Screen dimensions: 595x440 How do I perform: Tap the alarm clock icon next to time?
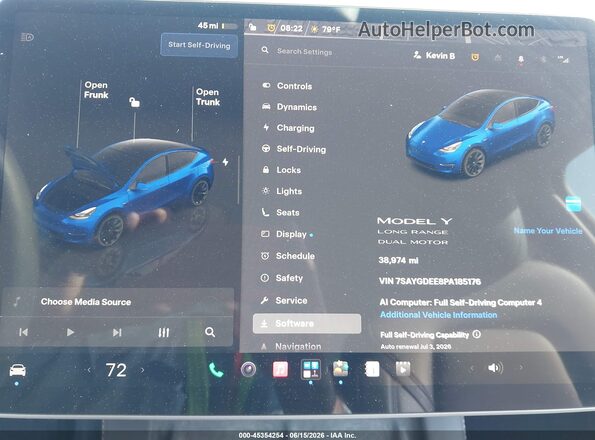[271, 28]
